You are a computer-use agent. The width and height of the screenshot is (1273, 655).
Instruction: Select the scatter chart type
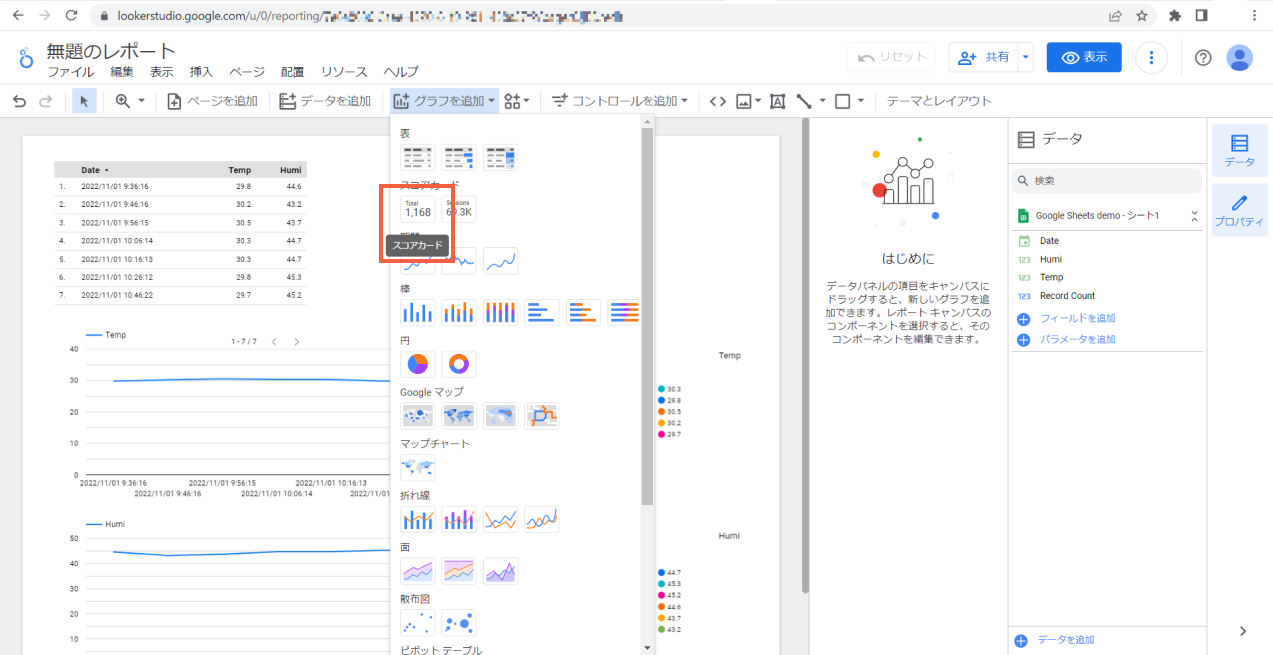click(417, 622)
